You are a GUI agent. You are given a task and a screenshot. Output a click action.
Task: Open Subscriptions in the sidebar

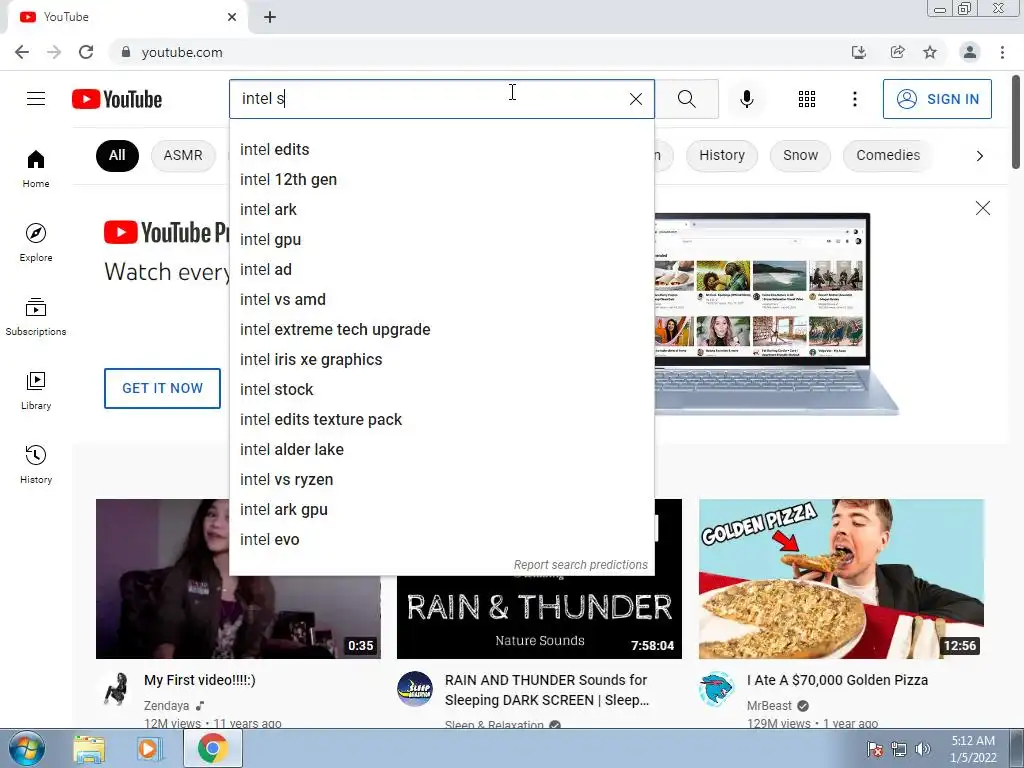(36, 317)
